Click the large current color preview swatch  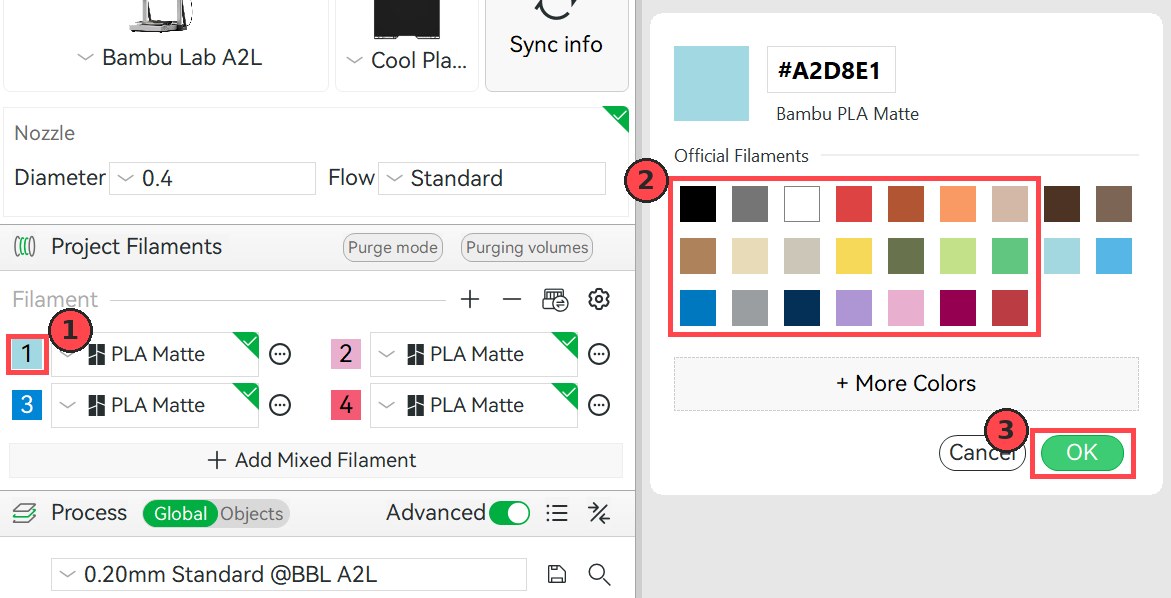pos(711,84)
